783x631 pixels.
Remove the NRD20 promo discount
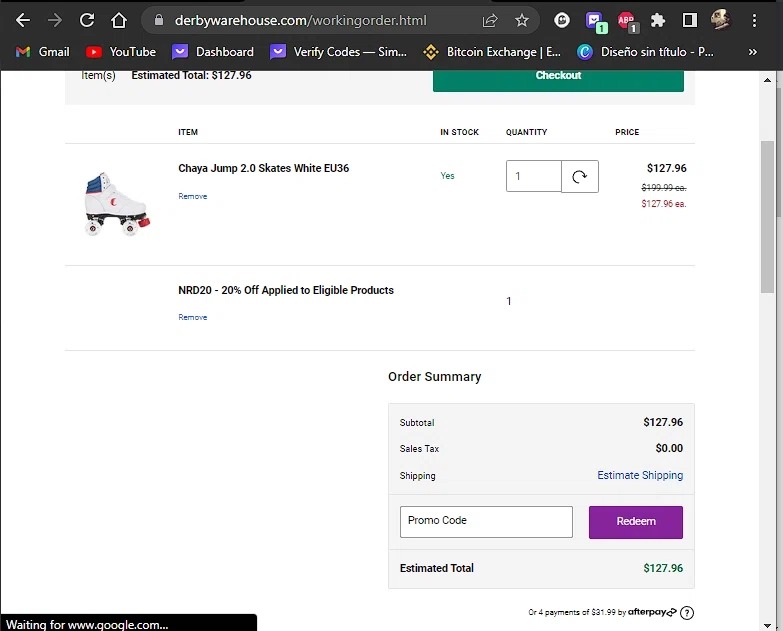tap(193, 317)
